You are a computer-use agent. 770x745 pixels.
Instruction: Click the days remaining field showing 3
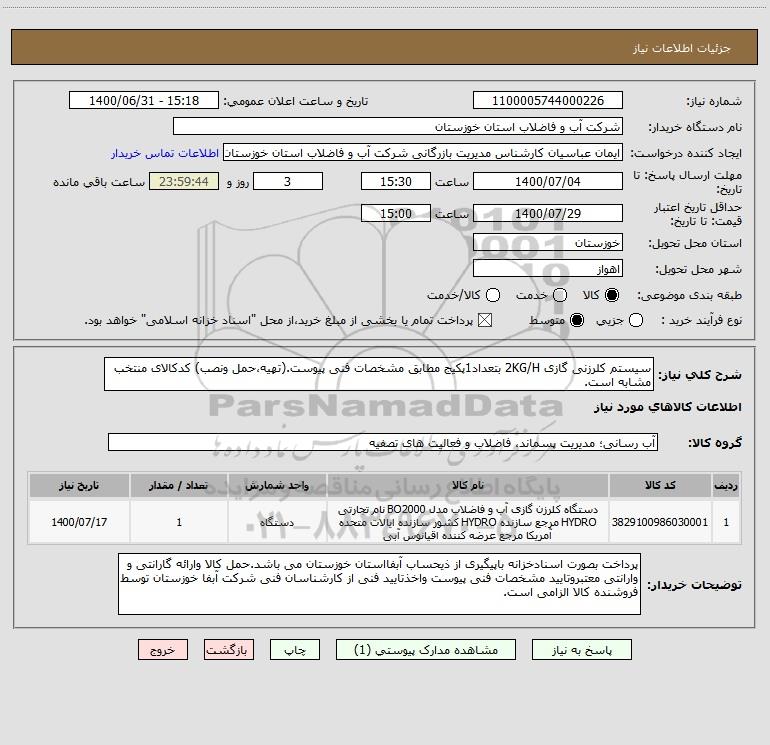tap(288, 181)
